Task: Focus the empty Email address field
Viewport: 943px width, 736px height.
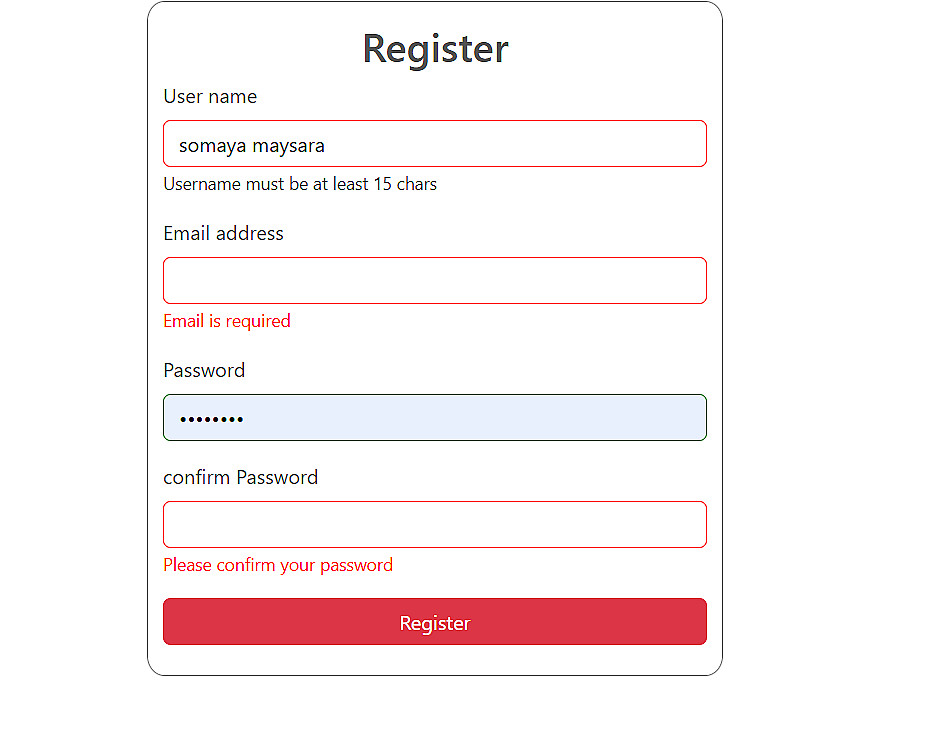Action: point(434,280)
